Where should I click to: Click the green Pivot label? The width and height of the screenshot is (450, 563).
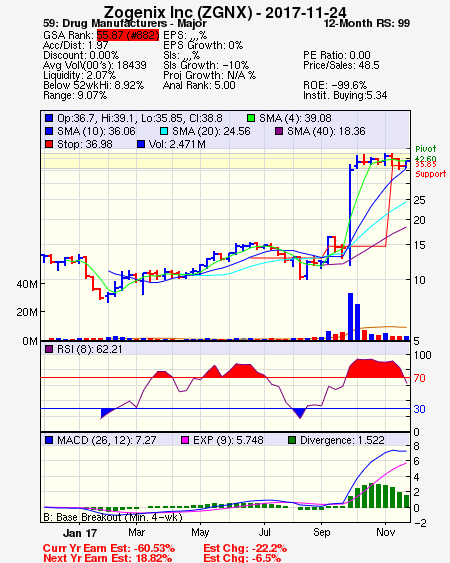tap(426, 149)
